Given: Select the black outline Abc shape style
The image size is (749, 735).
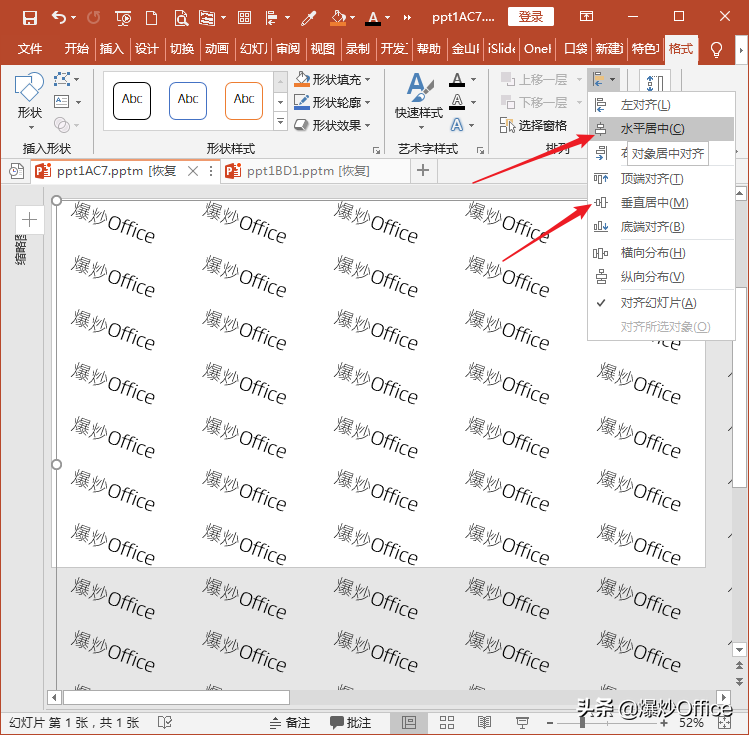Looking at the screenshot, I should (132, 101).
